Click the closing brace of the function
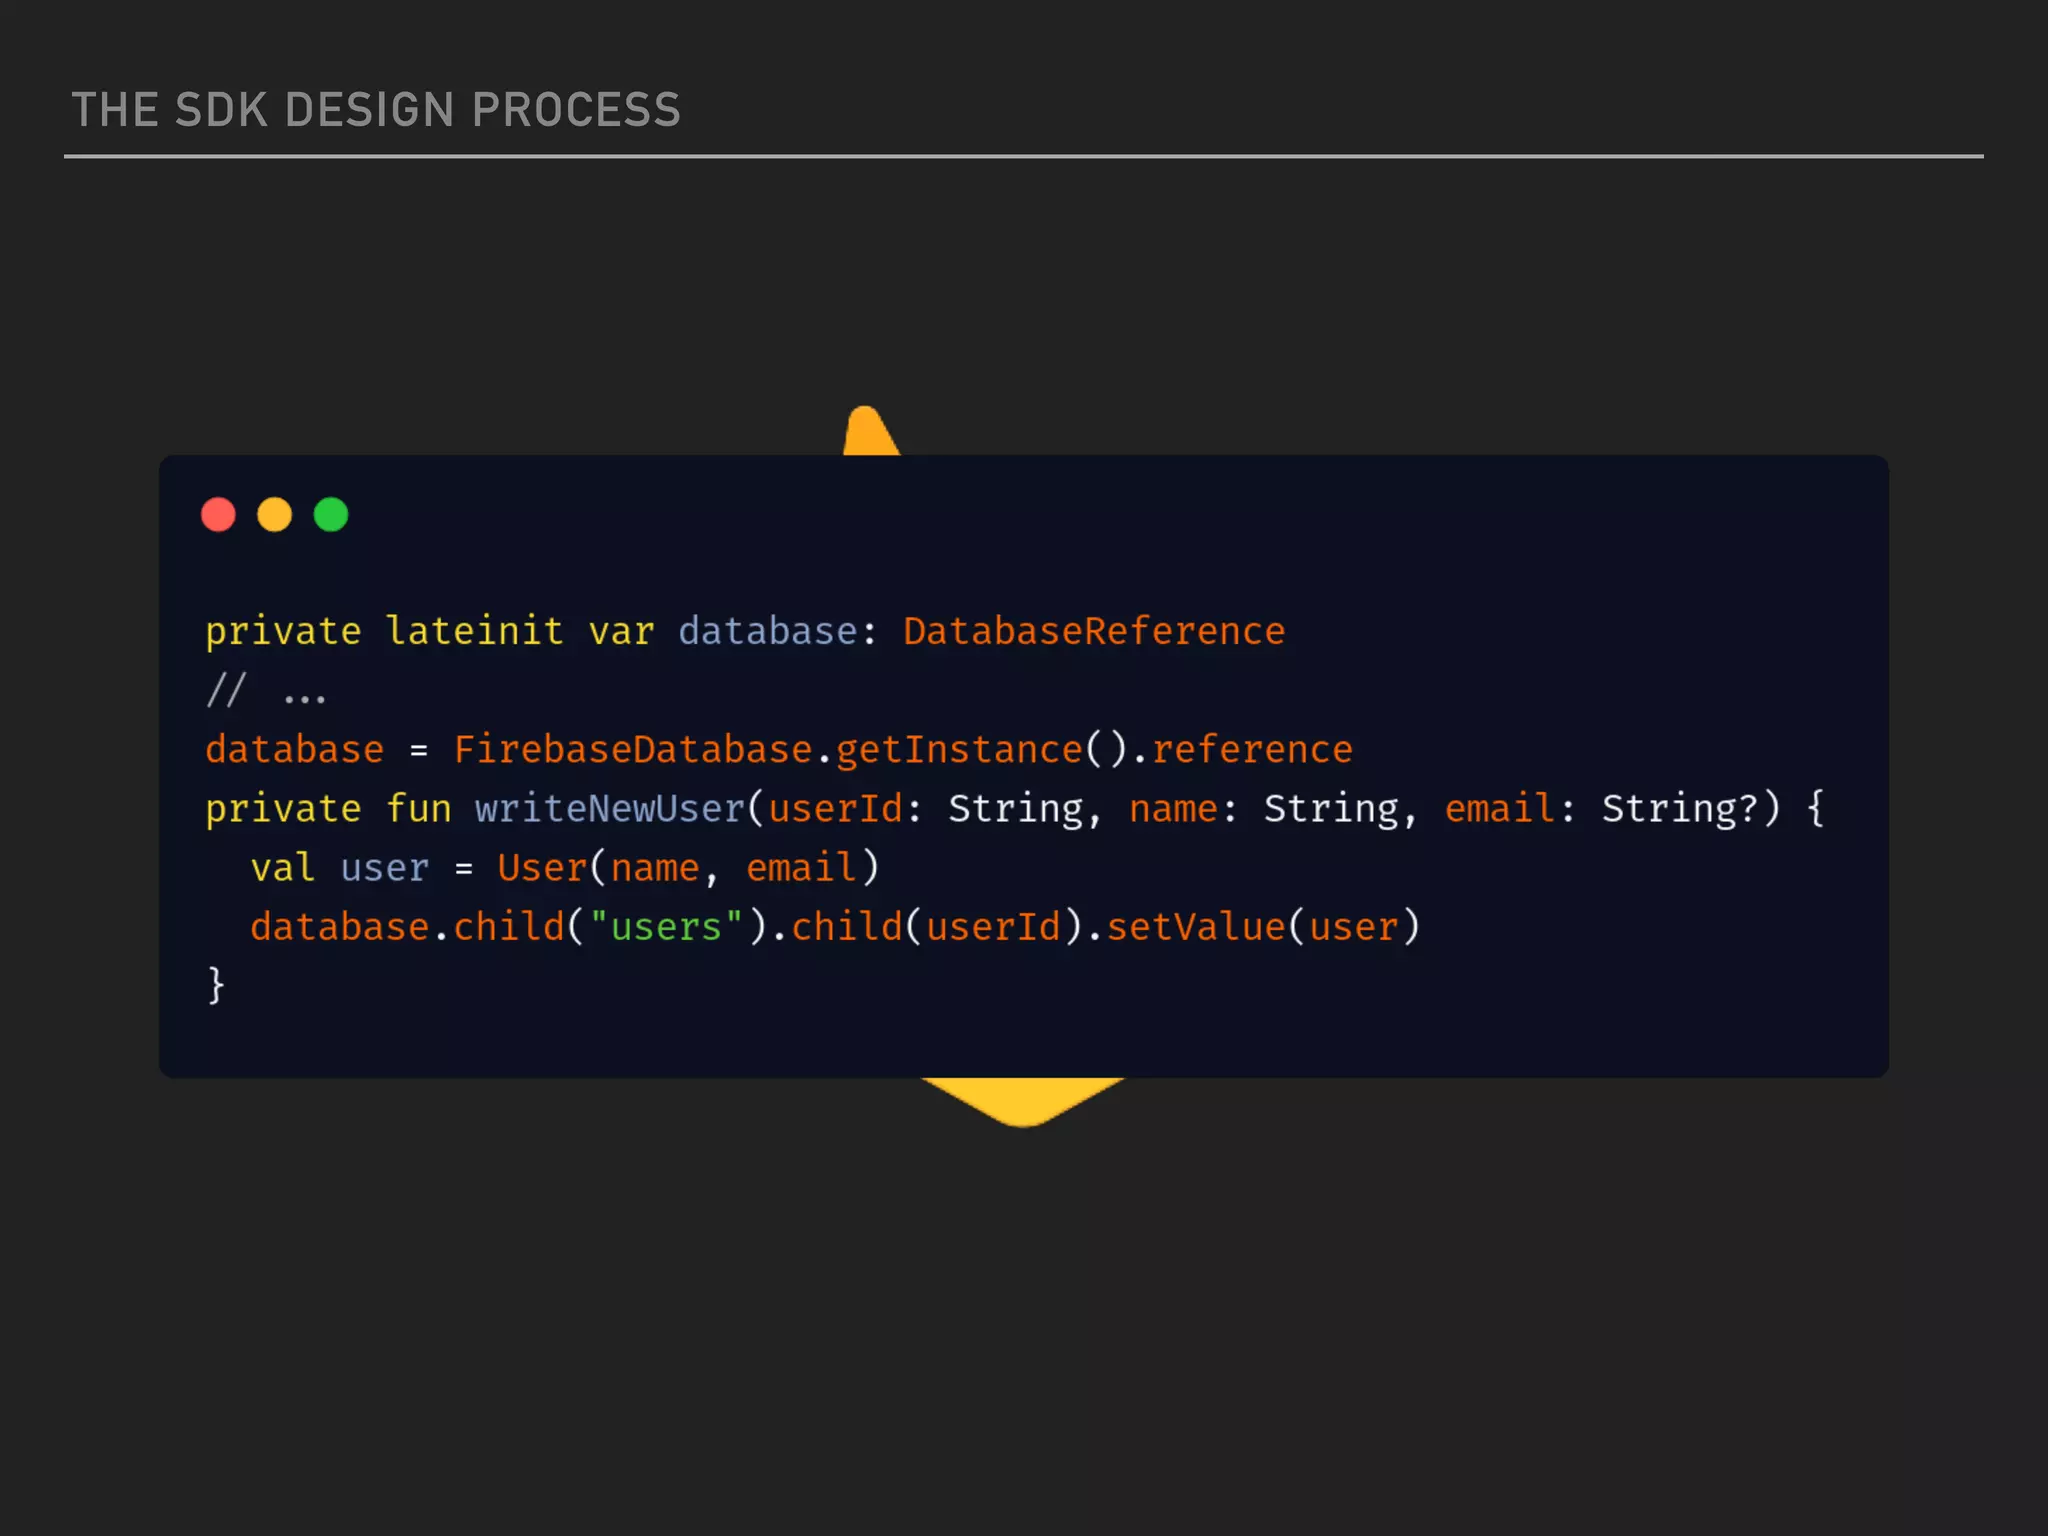Viewport: 2048px width, 1536px height. point(216,985)
